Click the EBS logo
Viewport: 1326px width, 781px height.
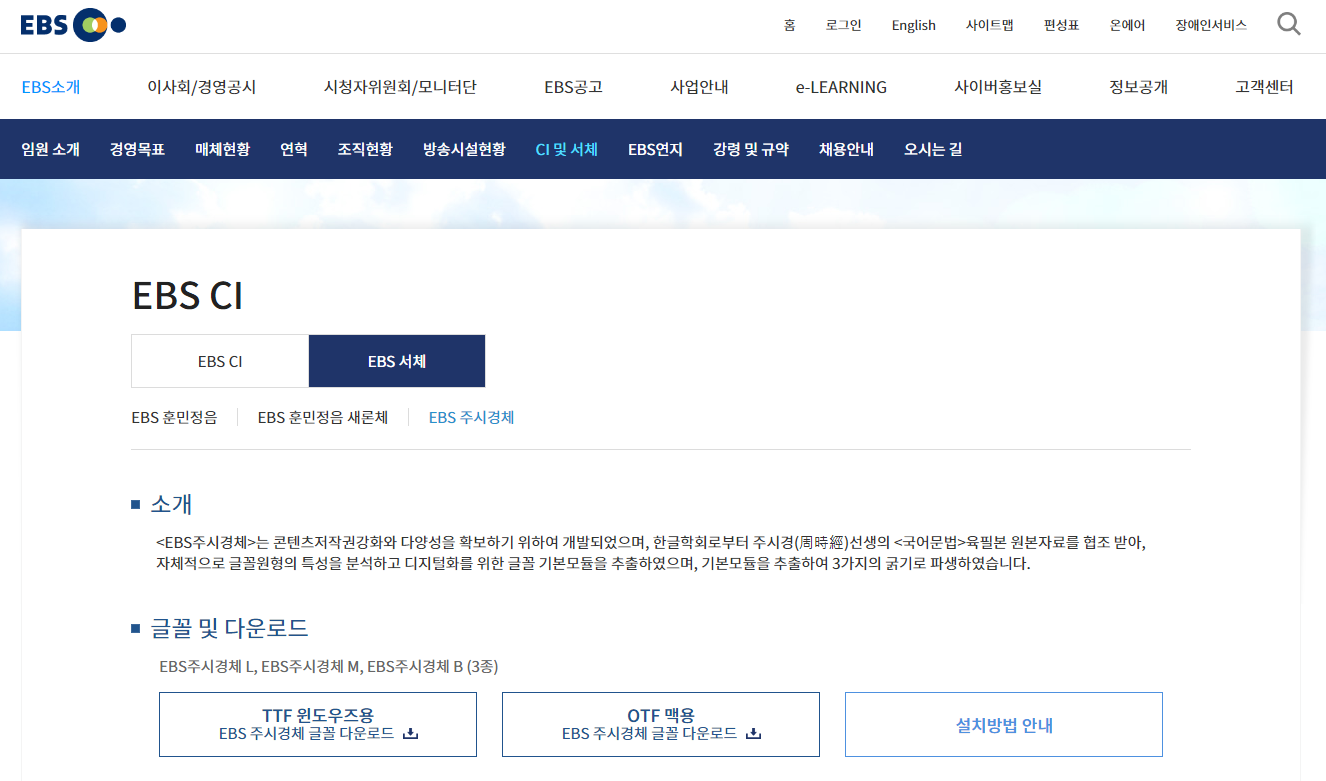[x=73, y=23]
